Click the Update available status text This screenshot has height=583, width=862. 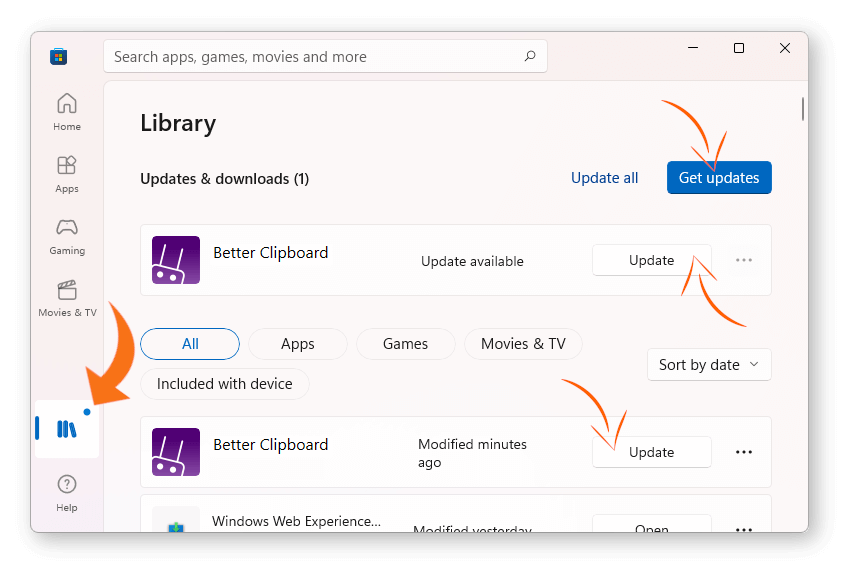tap(472, 261)
